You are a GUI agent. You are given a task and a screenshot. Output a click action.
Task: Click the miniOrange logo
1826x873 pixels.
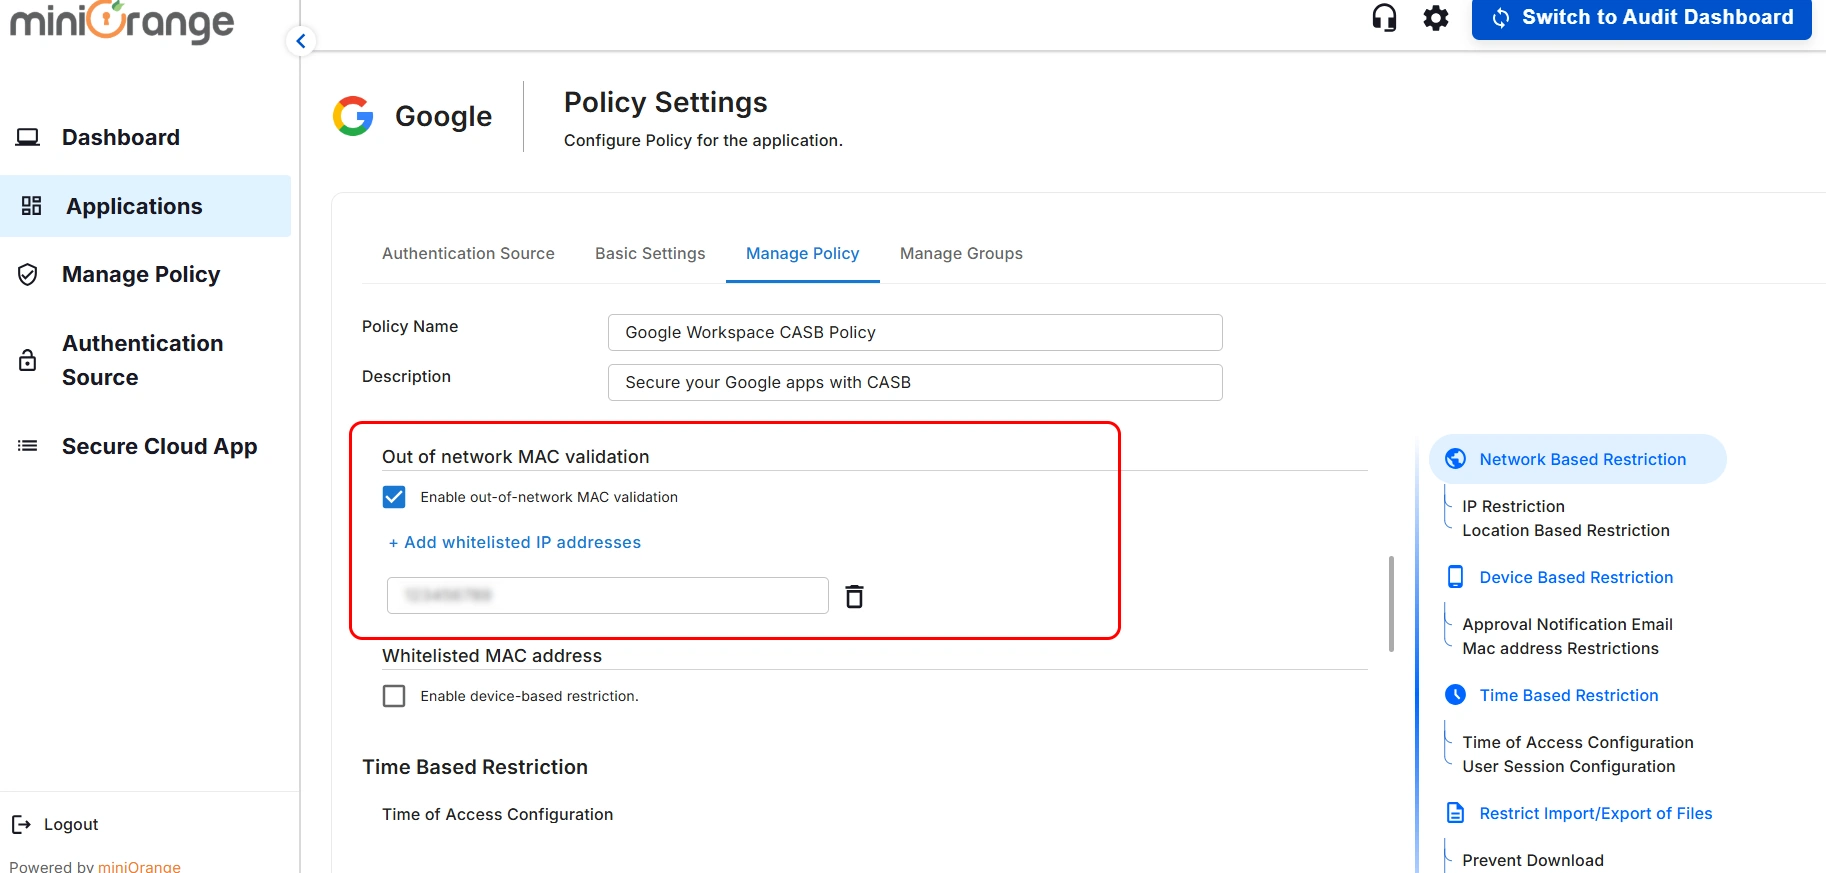[x=122, y=21]
